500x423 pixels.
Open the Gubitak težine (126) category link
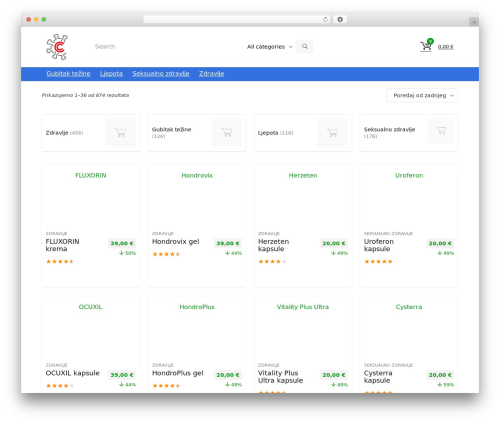(171, 132)
